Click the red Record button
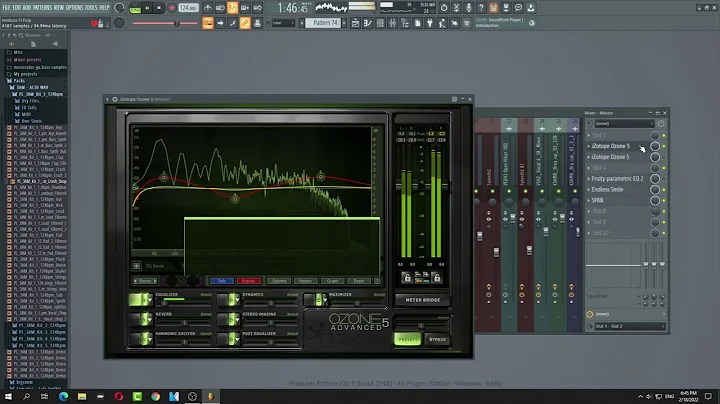720x404 pixels. [172, 8]
